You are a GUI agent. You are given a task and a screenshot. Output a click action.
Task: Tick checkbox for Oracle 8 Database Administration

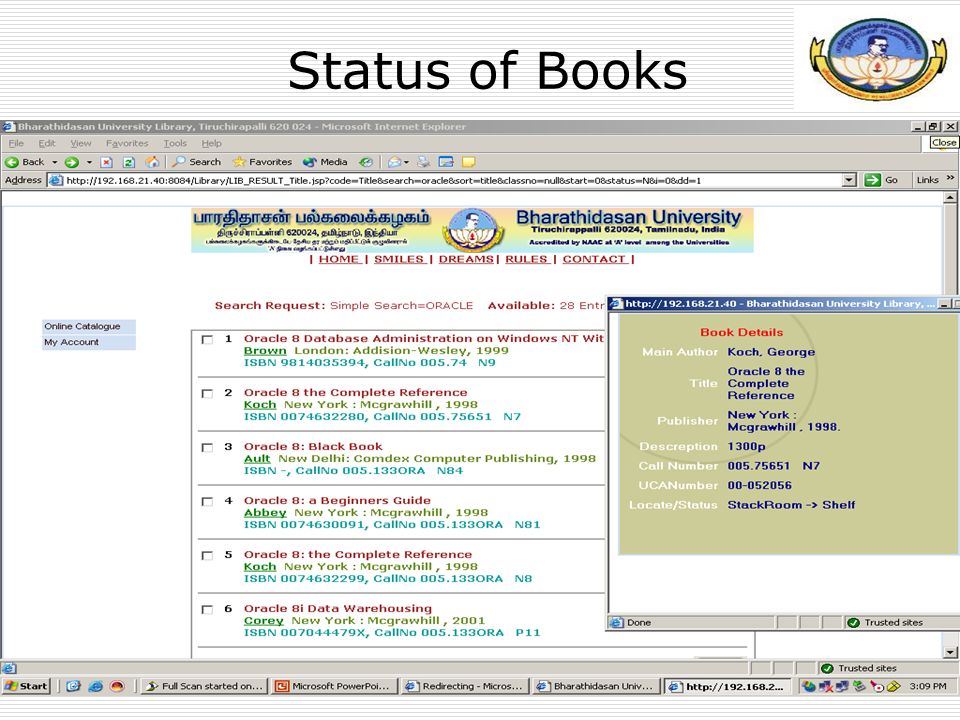208,340
